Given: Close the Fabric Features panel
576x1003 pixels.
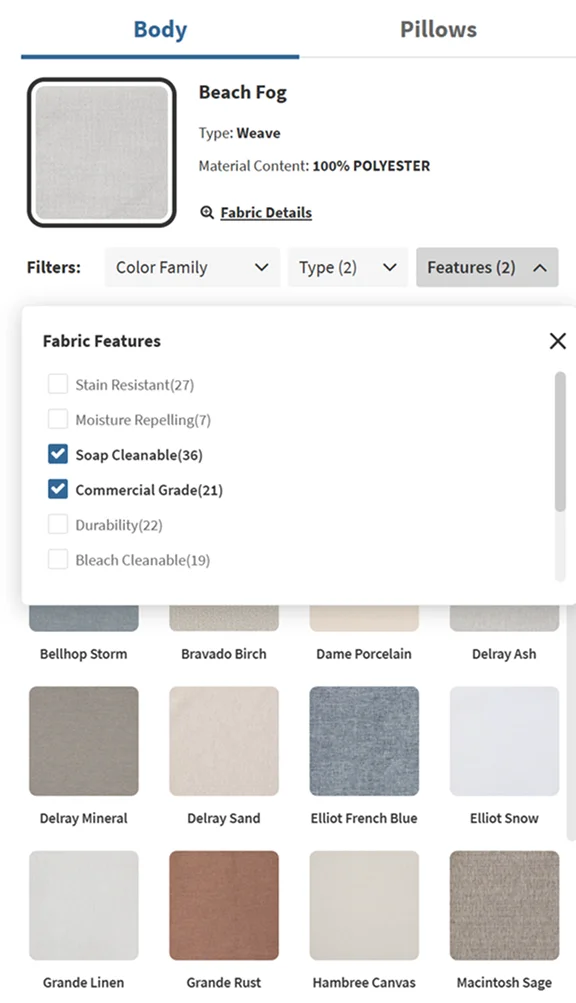Looking at the screenshot, I should [557, 341].
